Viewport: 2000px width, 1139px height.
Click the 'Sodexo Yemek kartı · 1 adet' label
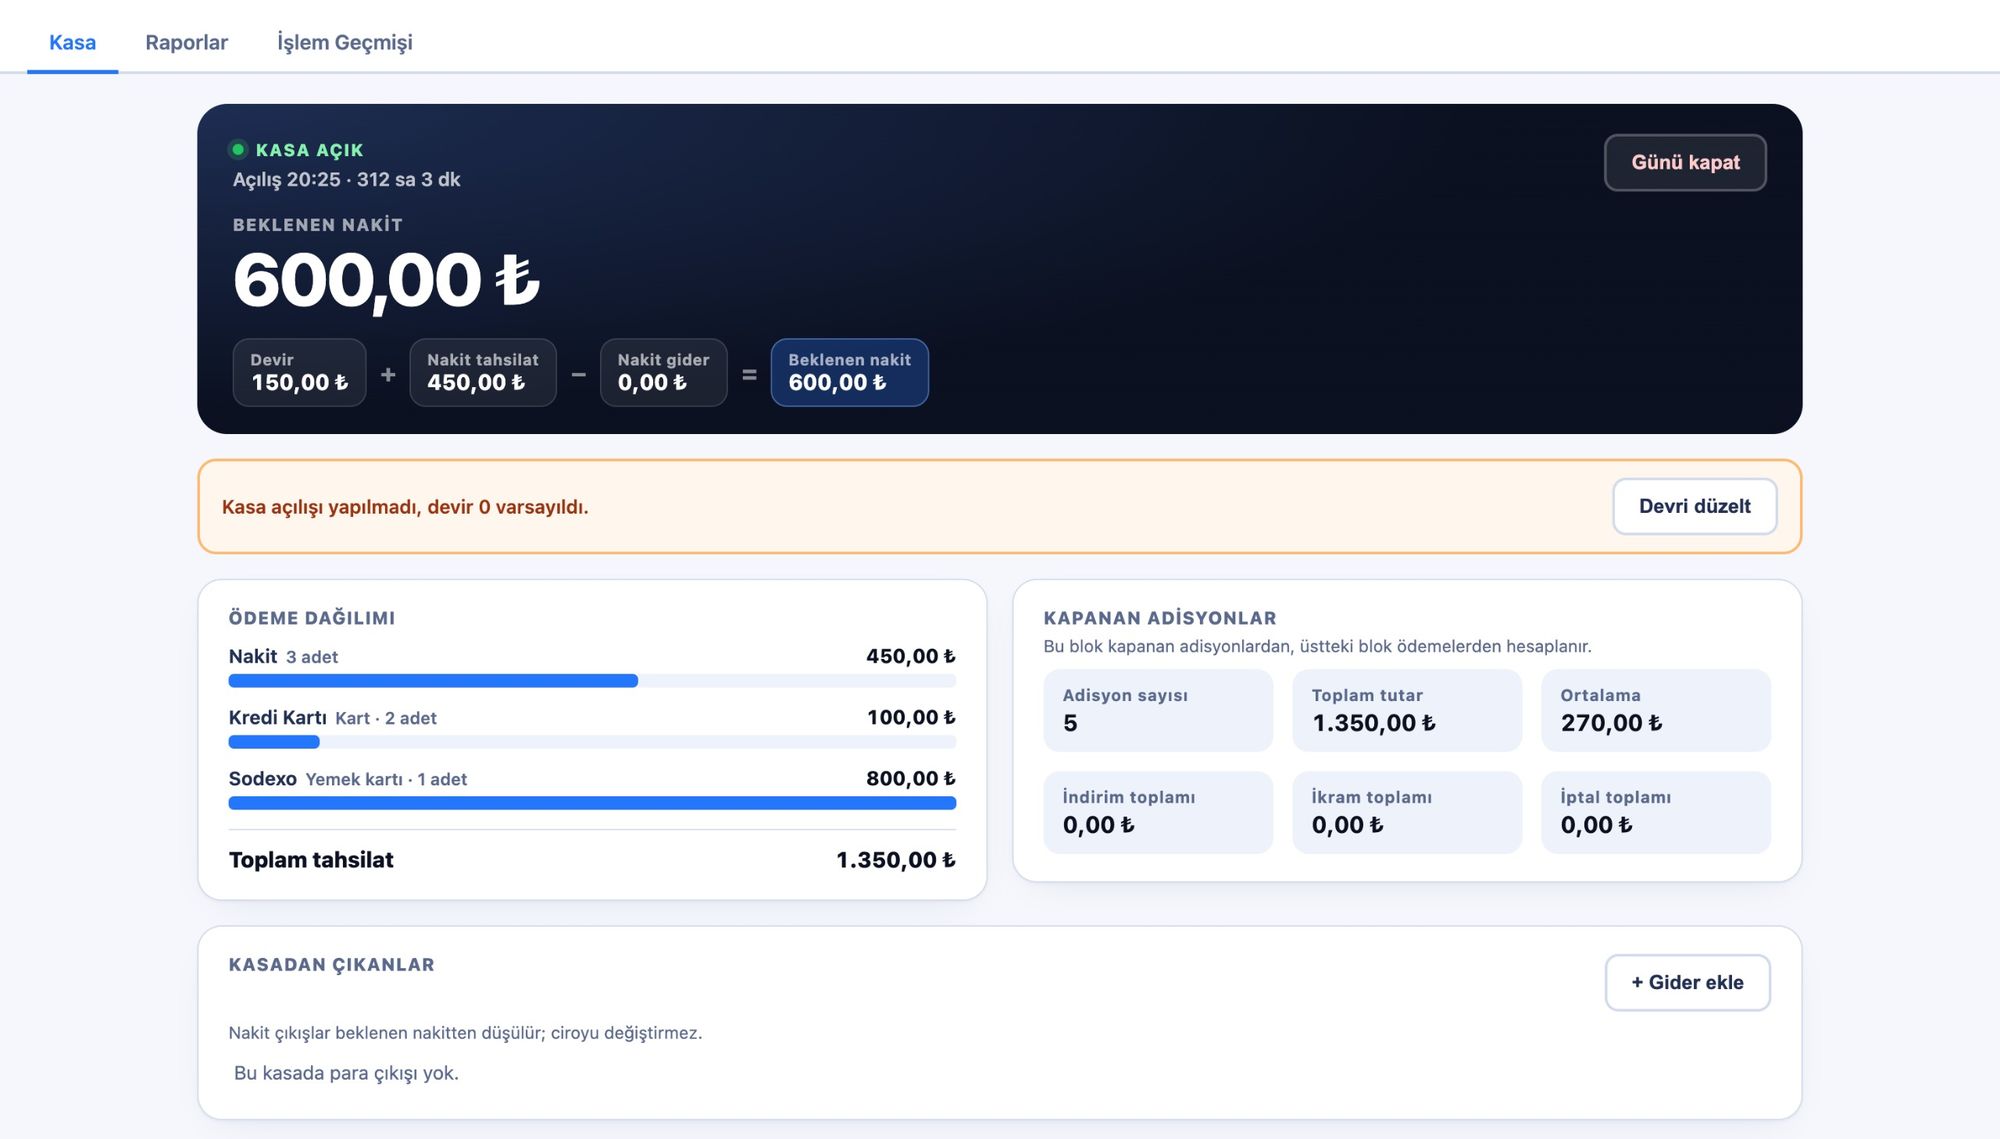(x=347, y=778)
